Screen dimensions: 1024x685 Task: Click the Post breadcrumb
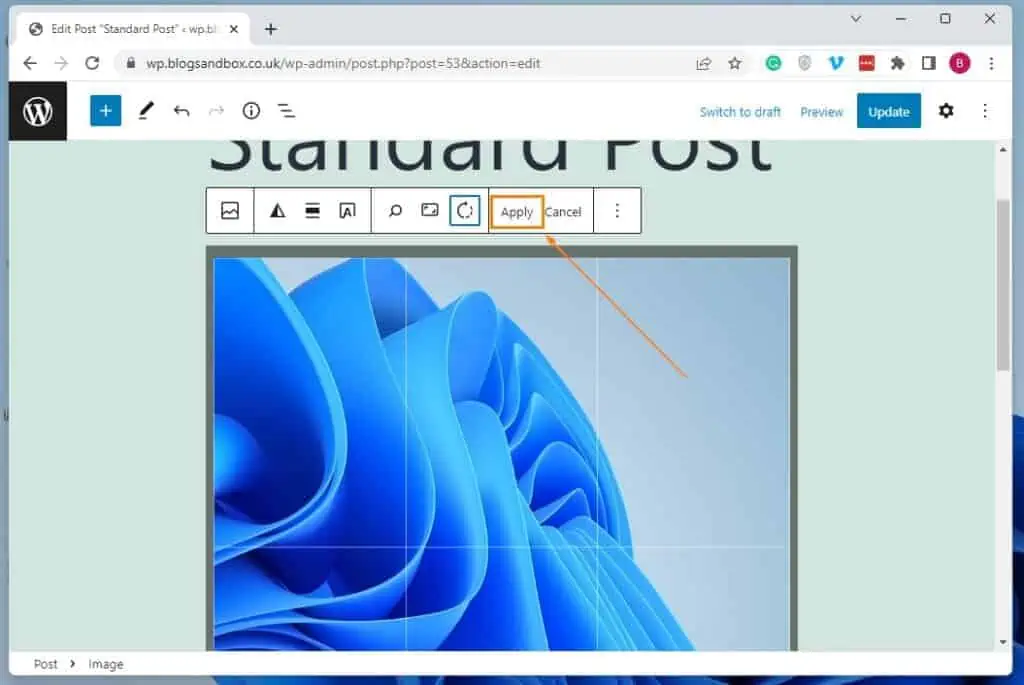click(46, 664)
